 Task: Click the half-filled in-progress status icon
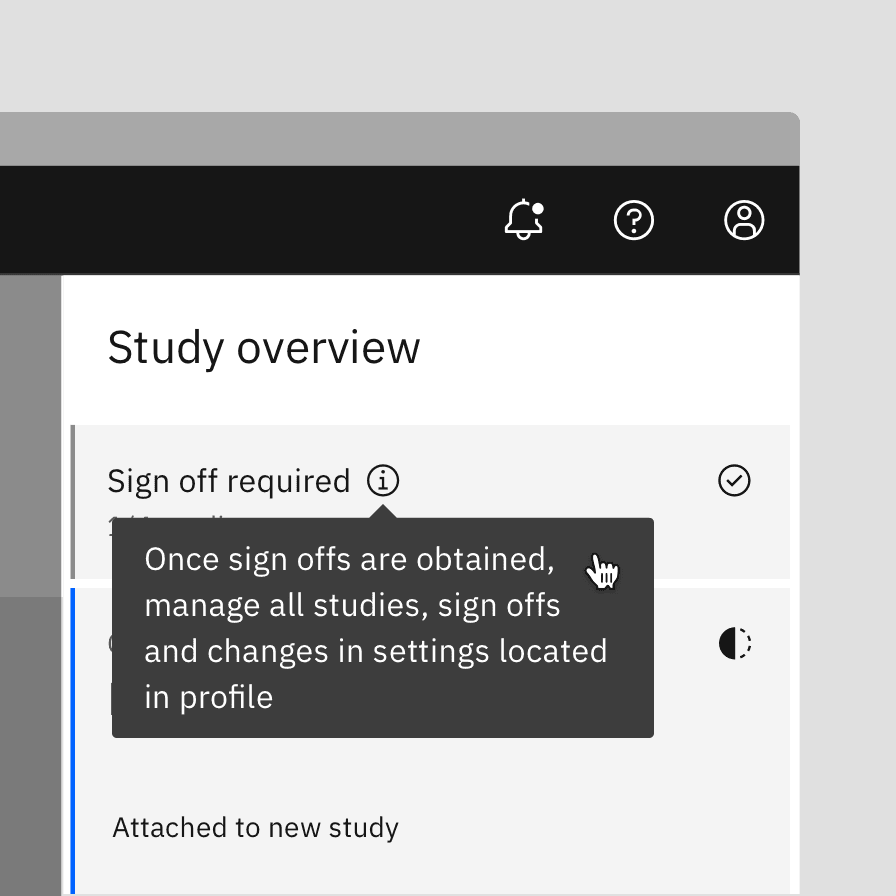(x=734, y=643)
